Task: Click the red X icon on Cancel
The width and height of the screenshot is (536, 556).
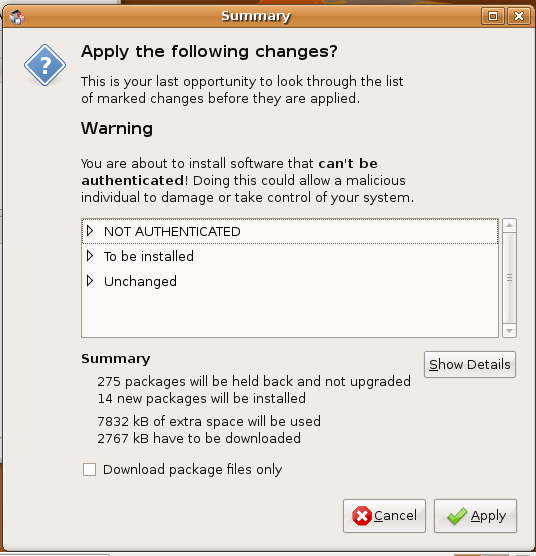Action: 362,516
